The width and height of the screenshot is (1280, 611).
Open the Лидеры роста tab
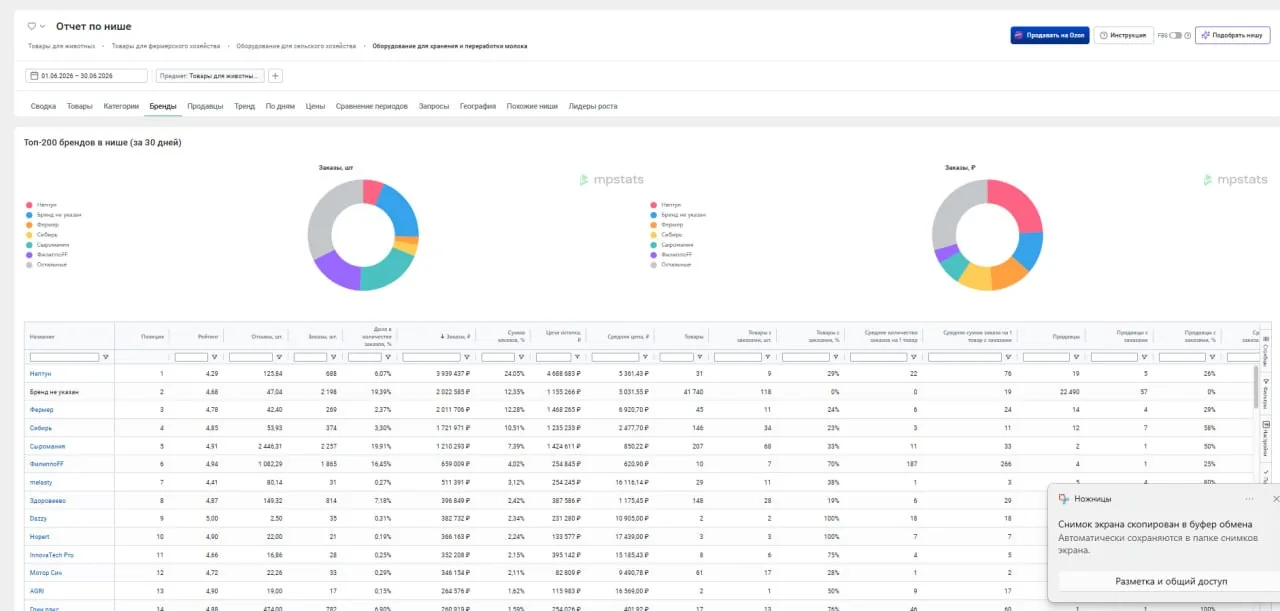tap(593, 106)
